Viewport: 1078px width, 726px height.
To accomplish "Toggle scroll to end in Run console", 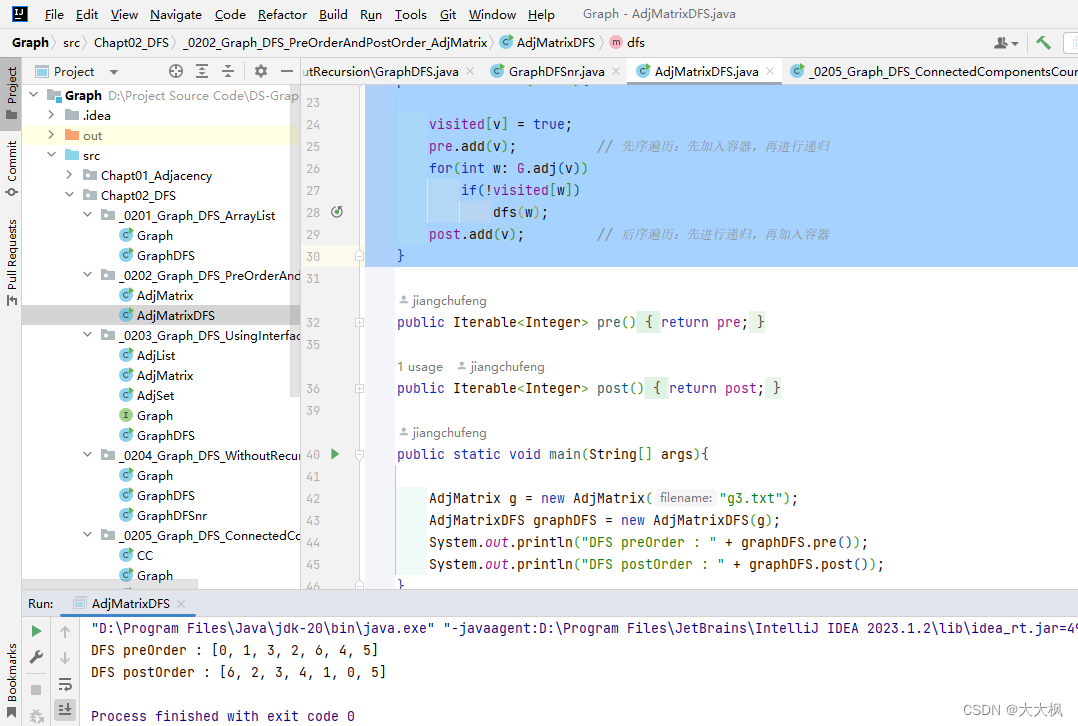I will [x=65, y=709].
